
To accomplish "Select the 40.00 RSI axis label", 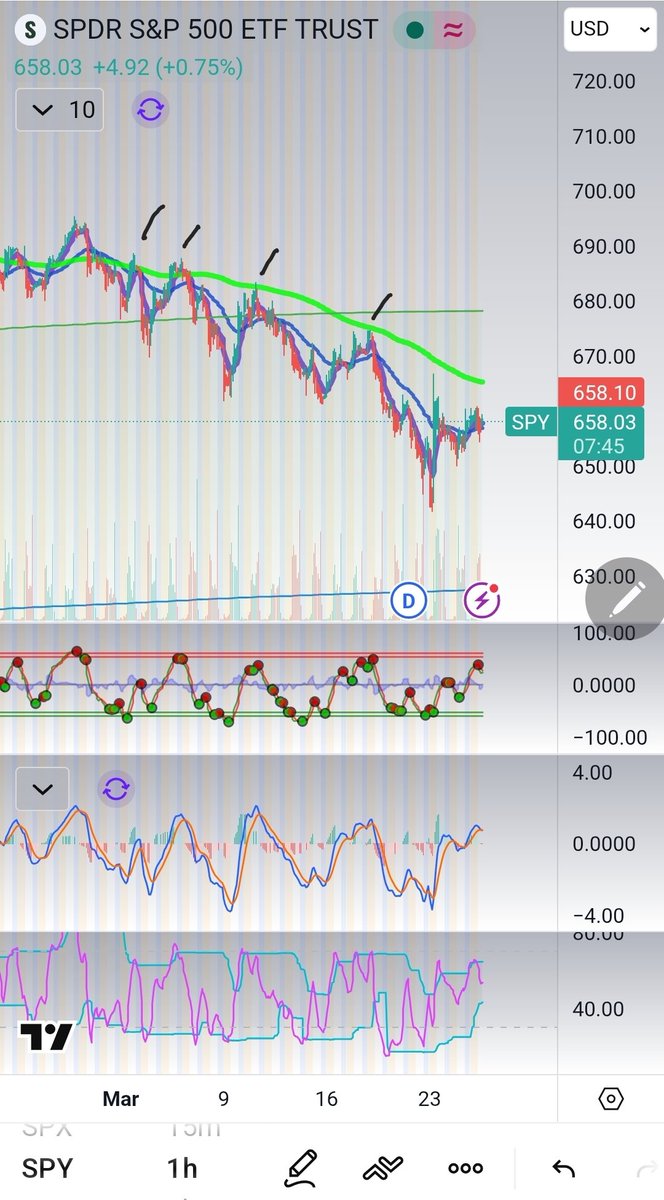I will tap(598, 1010).
